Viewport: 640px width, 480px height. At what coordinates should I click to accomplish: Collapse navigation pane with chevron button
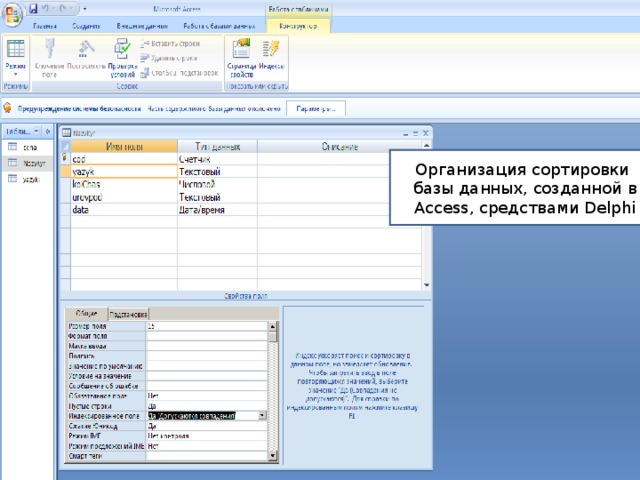click(48, 131)
